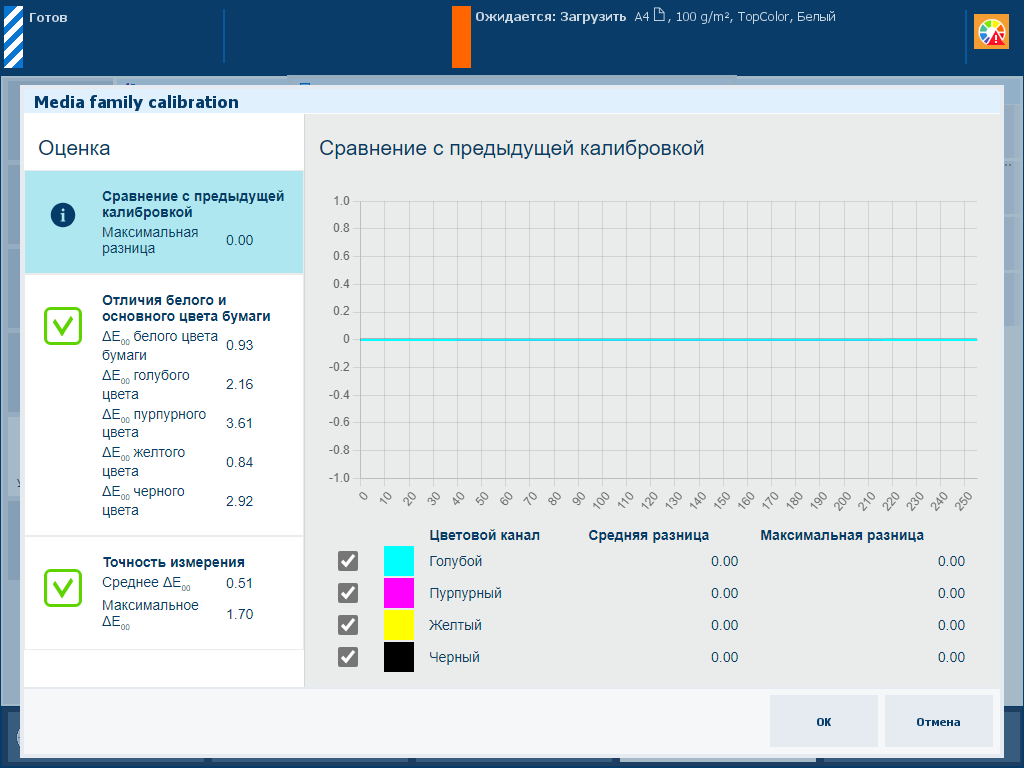The width and height of the screenshot is (1024, 768).
Task: Click the striped printer status icon
Action: pos(14,37)
